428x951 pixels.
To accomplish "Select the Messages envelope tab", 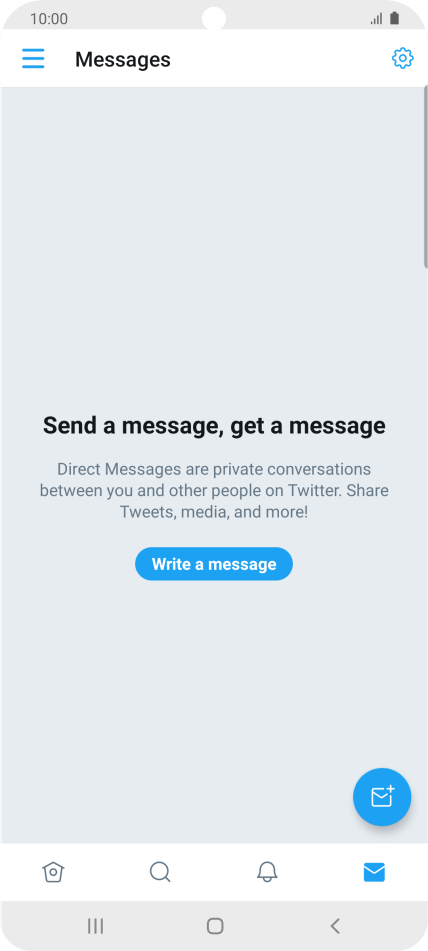I will (374, 872).
